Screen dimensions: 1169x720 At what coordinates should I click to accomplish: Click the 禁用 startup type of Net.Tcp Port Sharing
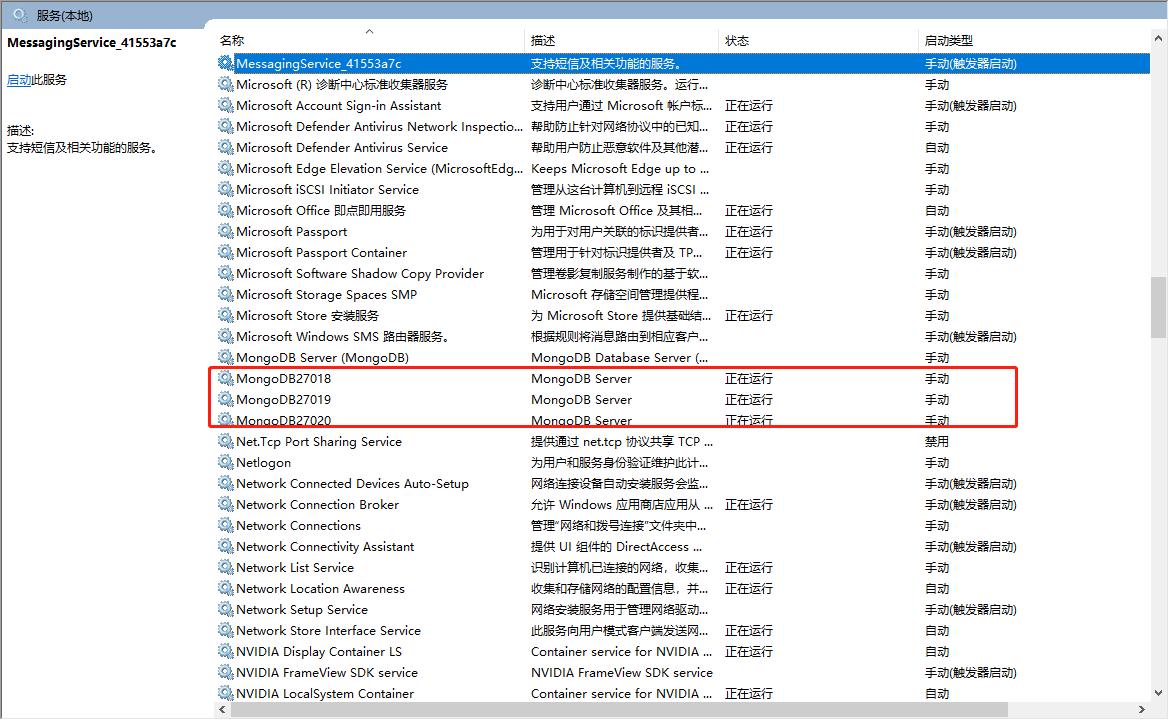936,441
